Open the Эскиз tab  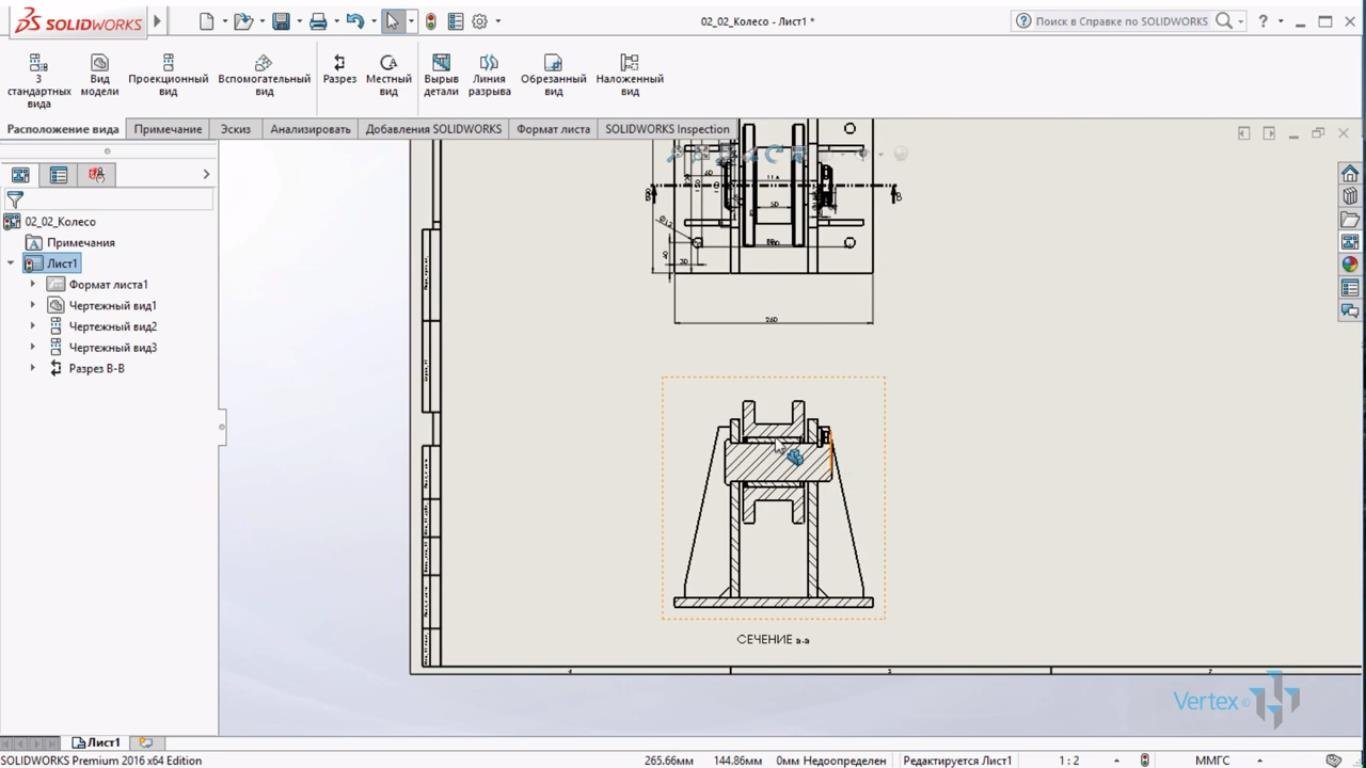[x=236, y=129]
